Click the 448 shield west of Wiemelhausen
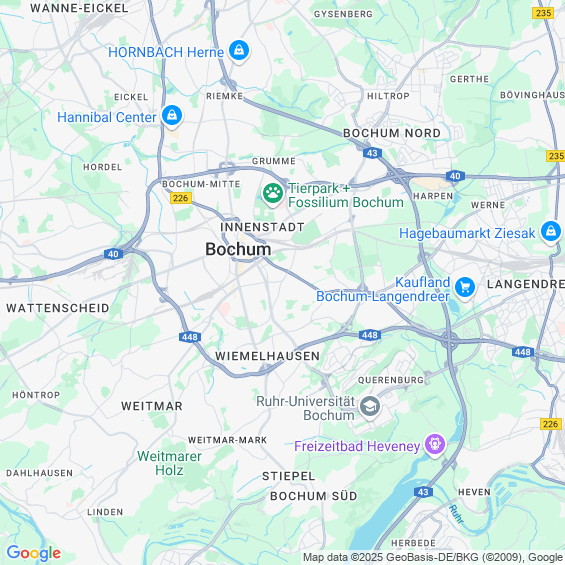565x565 pixels. tap(190, 337)
